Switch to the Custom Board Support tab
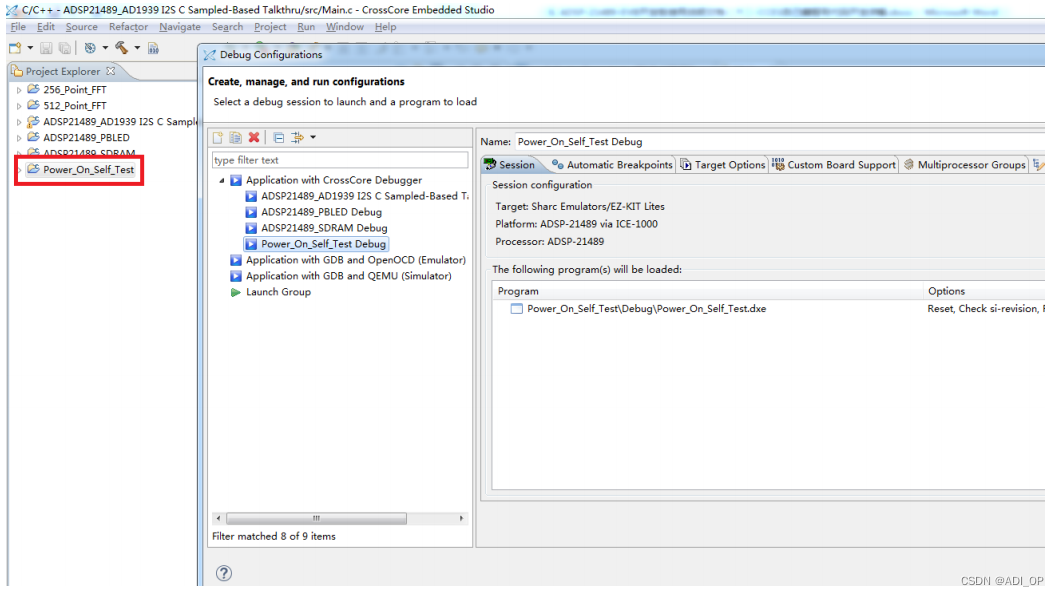1059x596 pixels. click(834, 165)
